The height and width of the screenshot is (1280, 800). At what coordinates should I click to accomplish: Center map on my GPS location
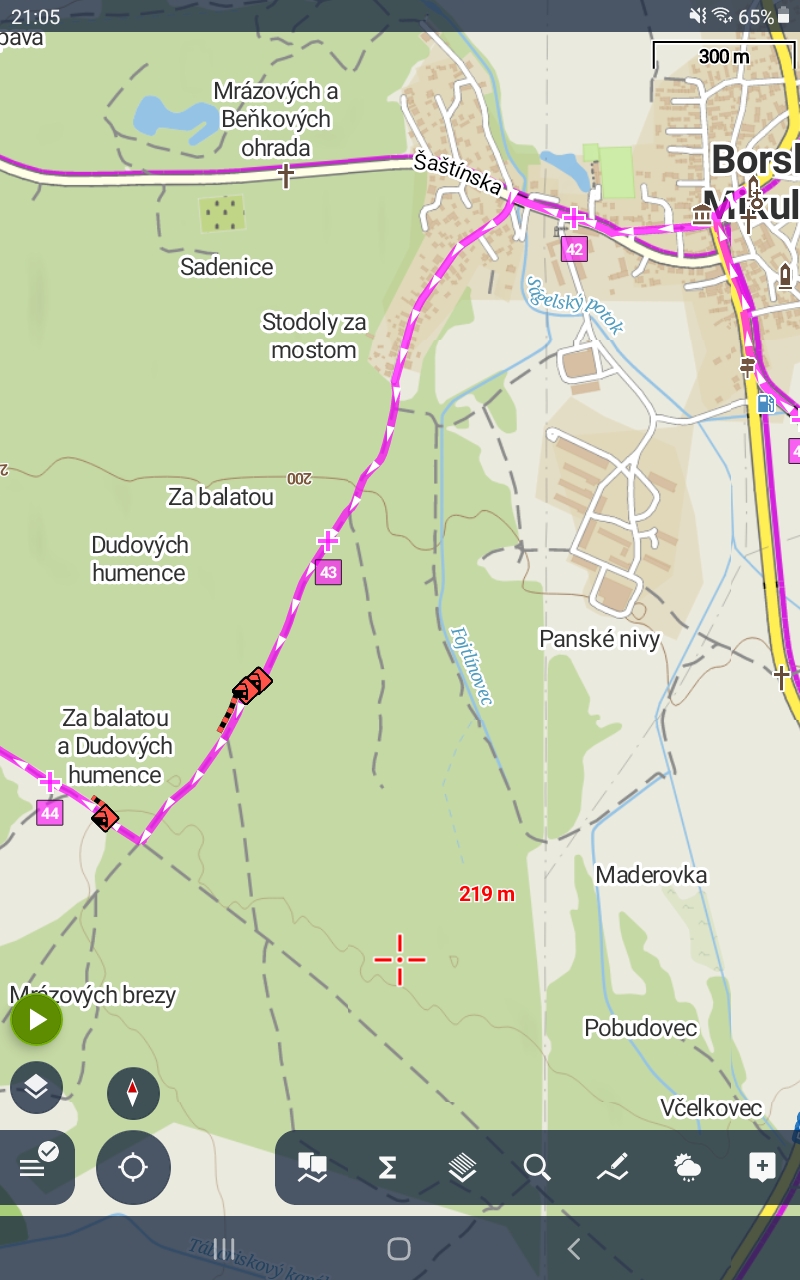(x=133, y=1167)
